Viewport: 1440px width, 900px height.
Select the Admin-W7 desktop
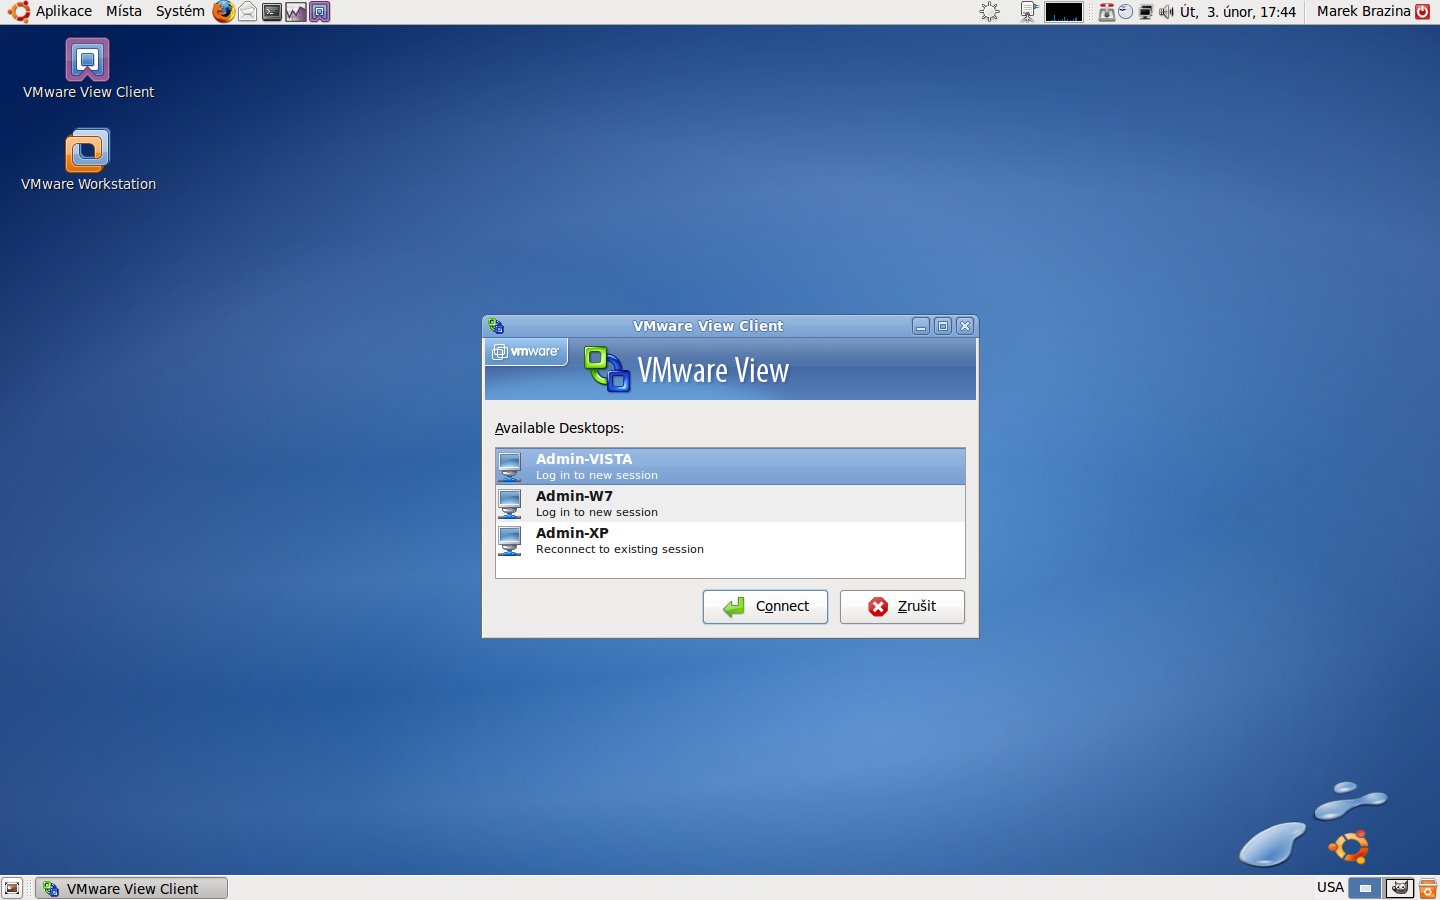pyautogui.click(x=730, y=503)
